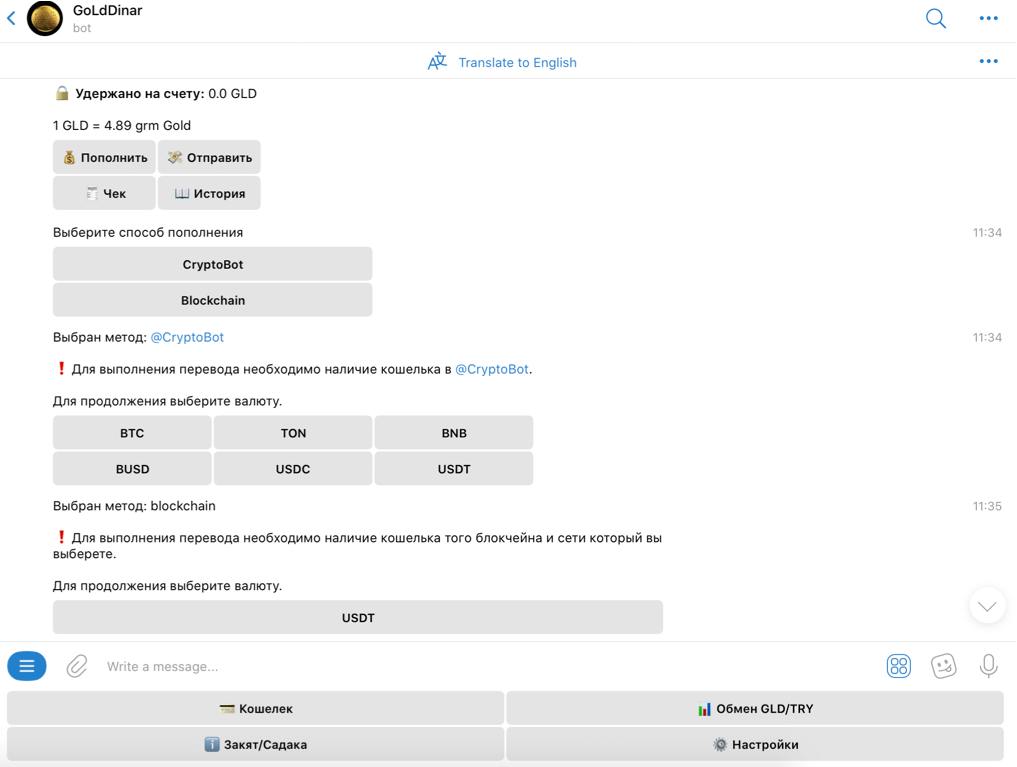Viewport: 1017px width, 767px height.
Task: Click Translate to English
Action: [x=517, y=62]
